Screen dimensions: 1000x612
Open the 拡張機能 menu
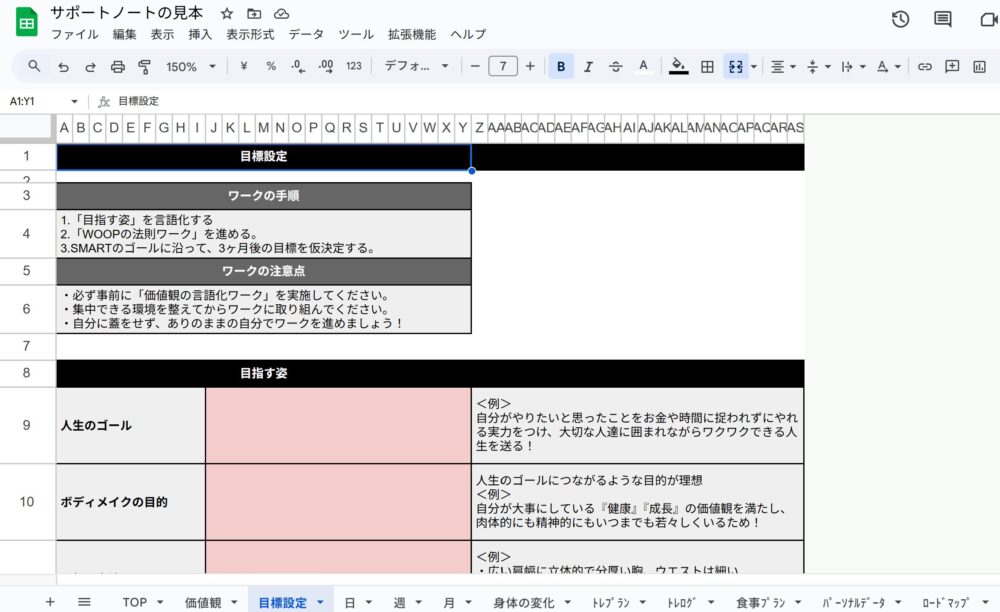tap(412, 34)
